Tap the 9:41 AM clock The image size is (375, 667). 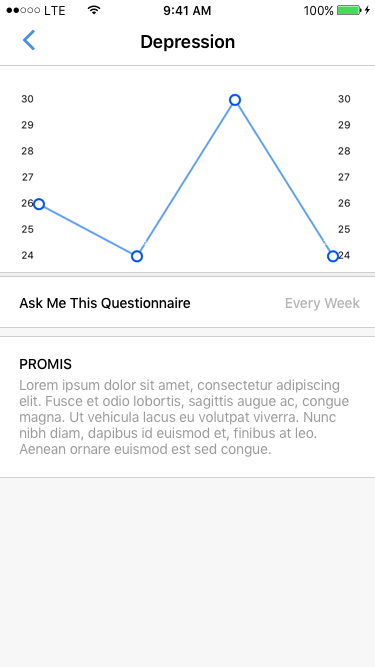point(187,11)
